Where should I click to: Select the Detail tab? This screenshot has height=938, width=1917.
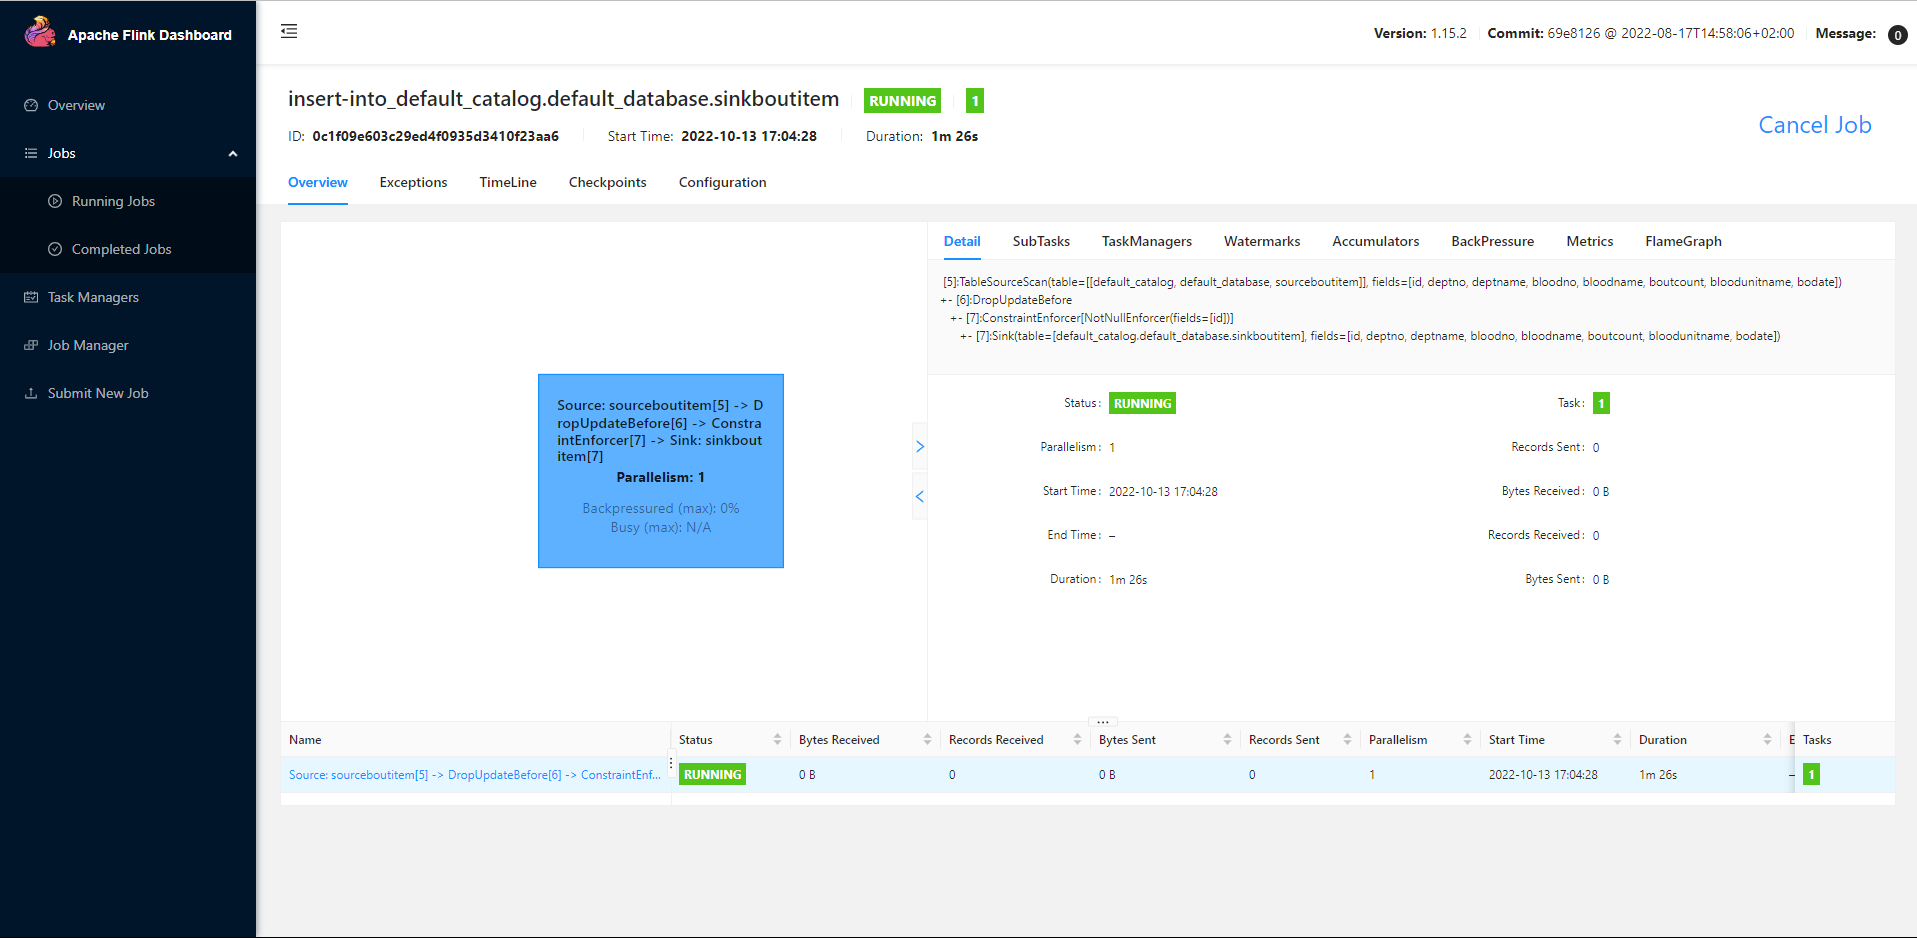pos(962,241)
